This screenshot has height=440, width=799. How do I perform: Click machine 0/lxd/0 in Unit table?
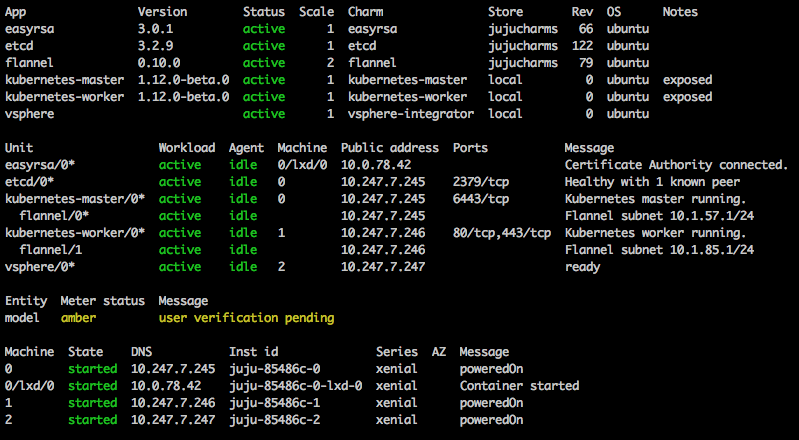[302, 165]
